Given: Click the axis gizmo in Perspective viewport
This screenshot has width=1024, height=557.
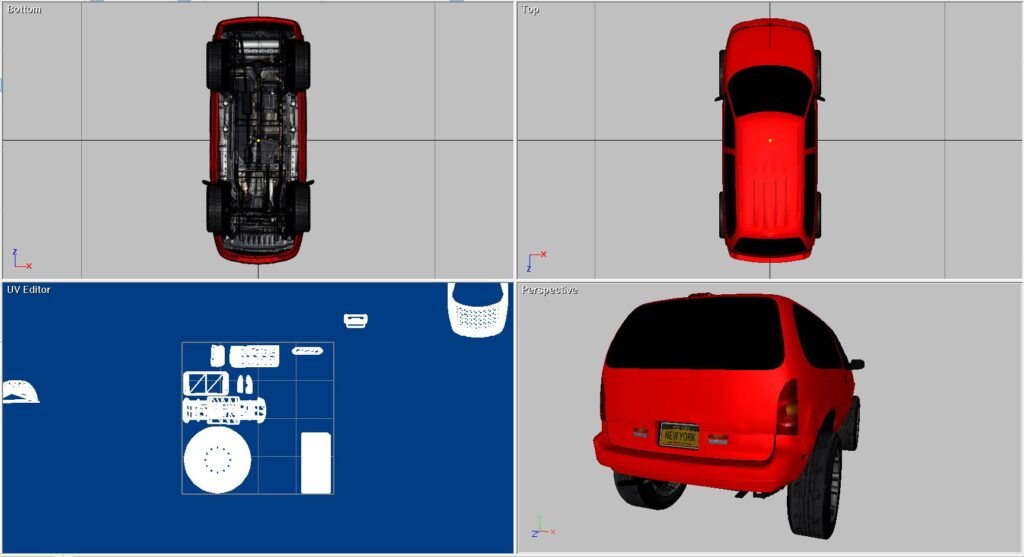Looking at the screenshot, I should click(x=541, y=527).
